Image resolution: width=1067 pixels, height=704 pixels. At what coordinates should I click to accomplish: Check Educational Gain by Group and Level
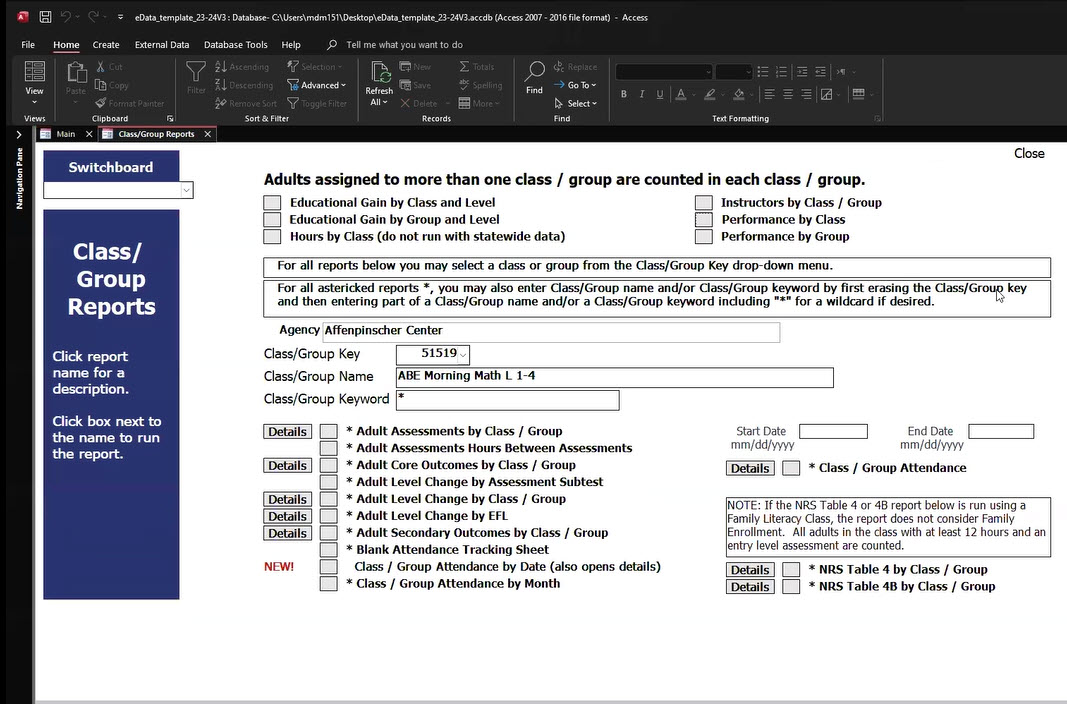272,220
